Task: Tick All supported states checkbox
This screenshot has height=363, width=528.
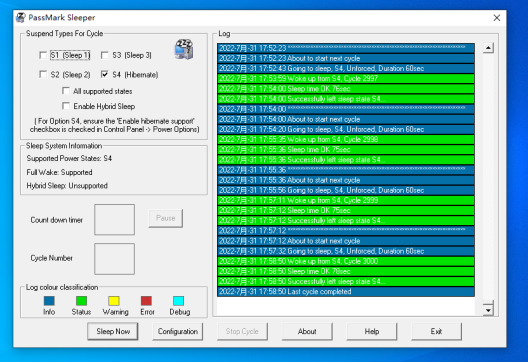Action: pyautogui.click(x=66, y=91)
